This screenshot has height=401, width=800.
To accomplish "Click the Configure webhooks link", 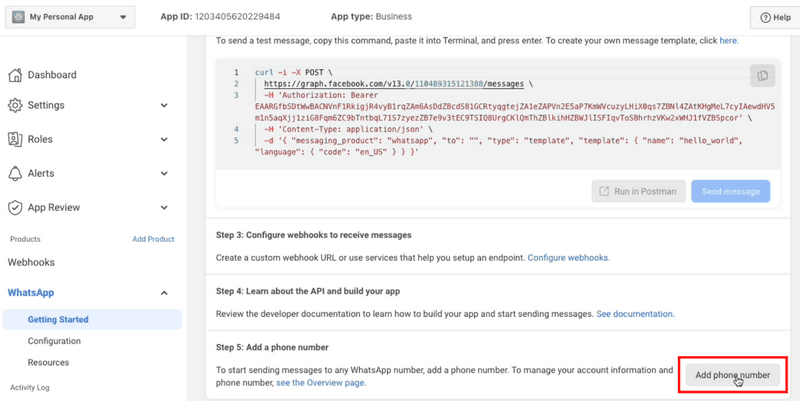I will [x=568, y=258].
